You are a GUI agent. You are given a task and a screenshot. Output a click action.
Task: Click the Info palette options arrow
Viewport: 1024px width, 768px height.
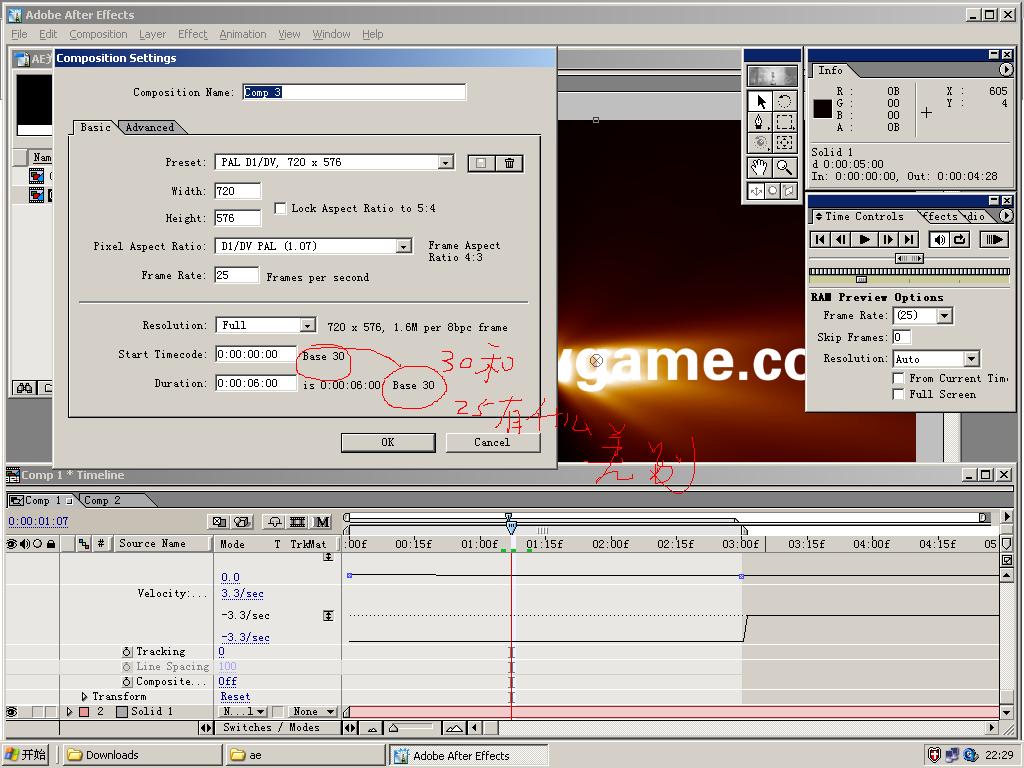click(x=1006, y=69)
